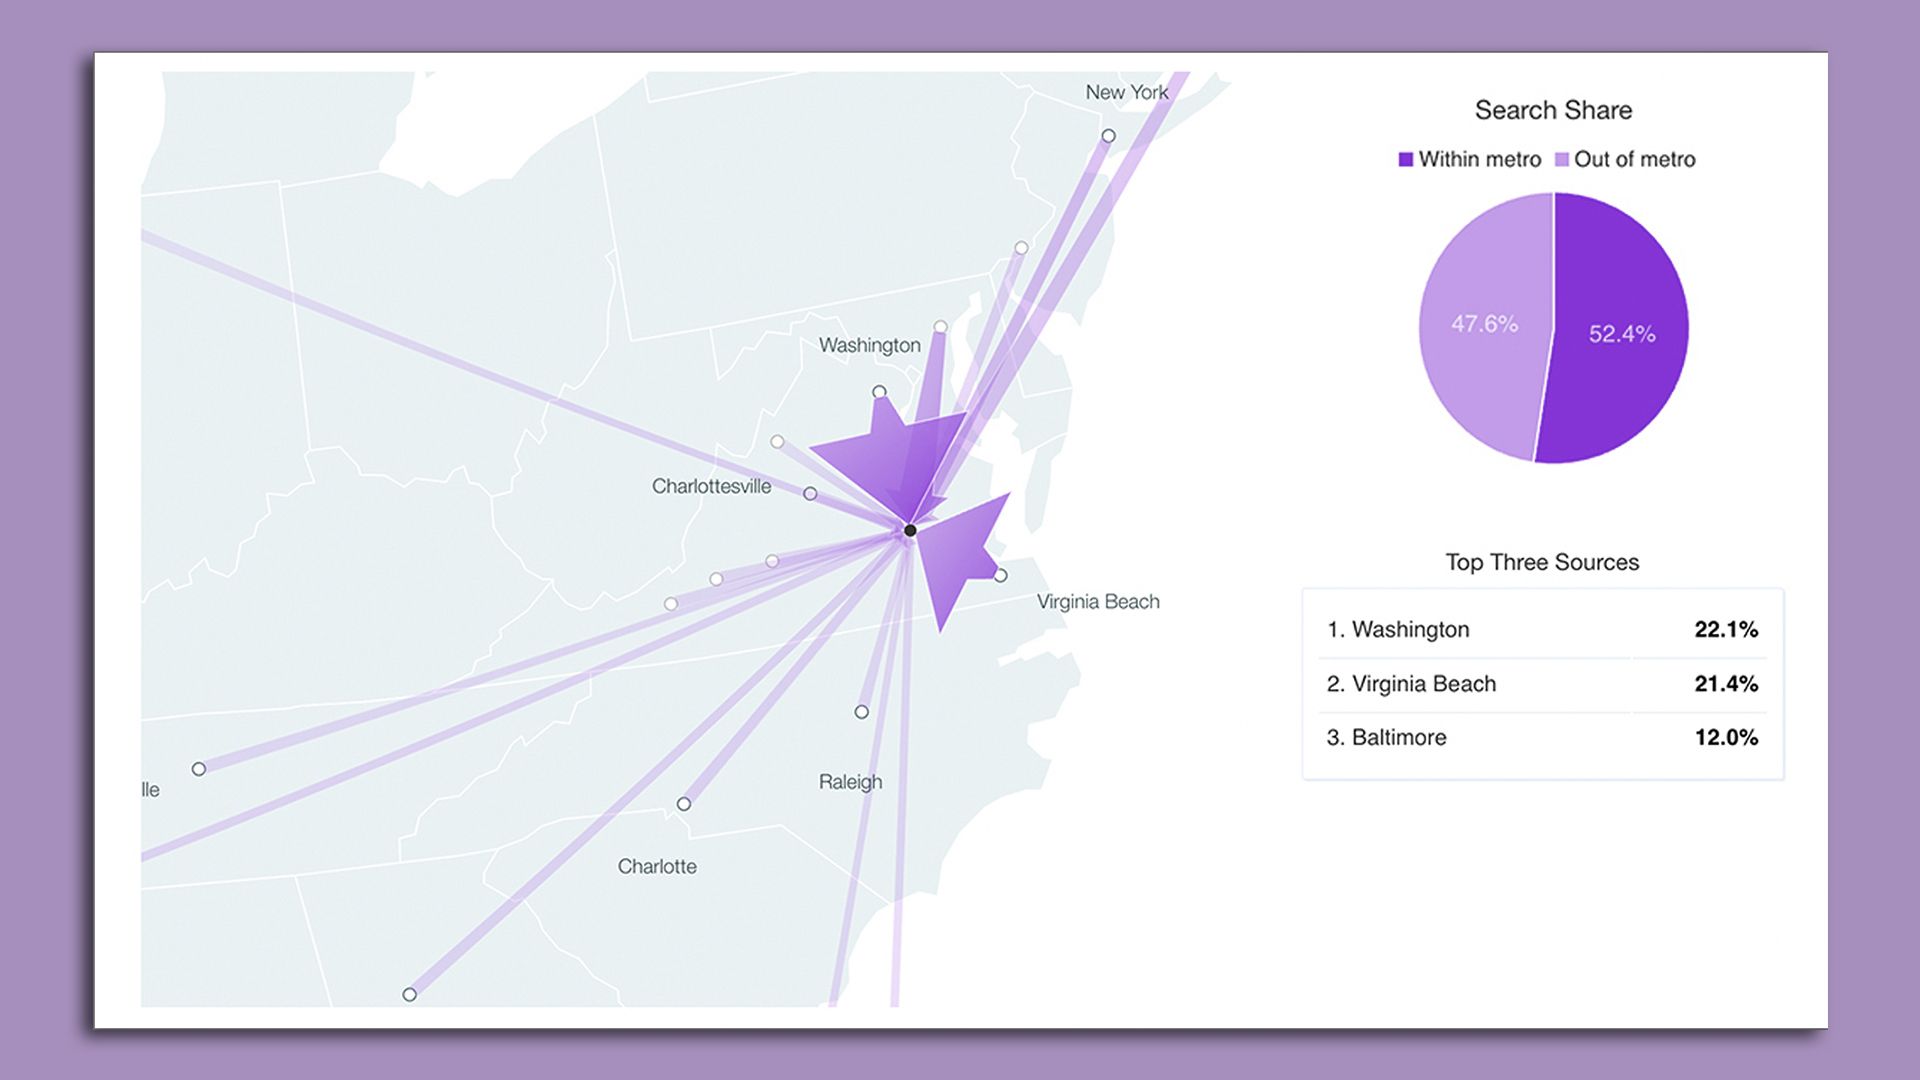This screenshot has width=1920, height=1080.
Task: Expand the 47.6% pie segment
Action: point(1485,325)
